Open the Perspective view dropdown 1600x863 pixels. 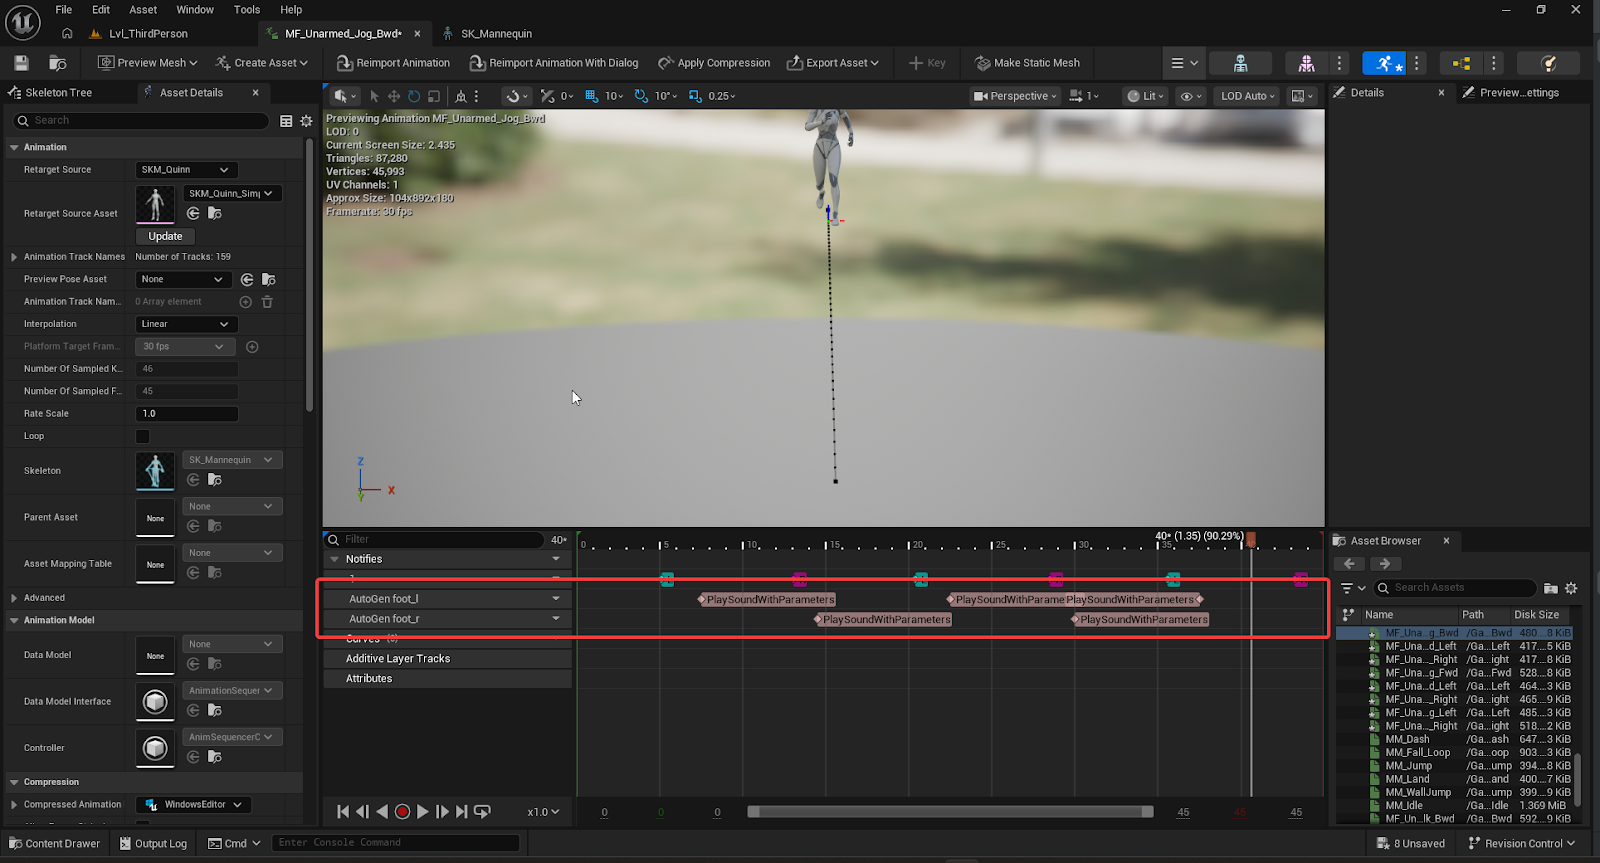(1014, 96)
